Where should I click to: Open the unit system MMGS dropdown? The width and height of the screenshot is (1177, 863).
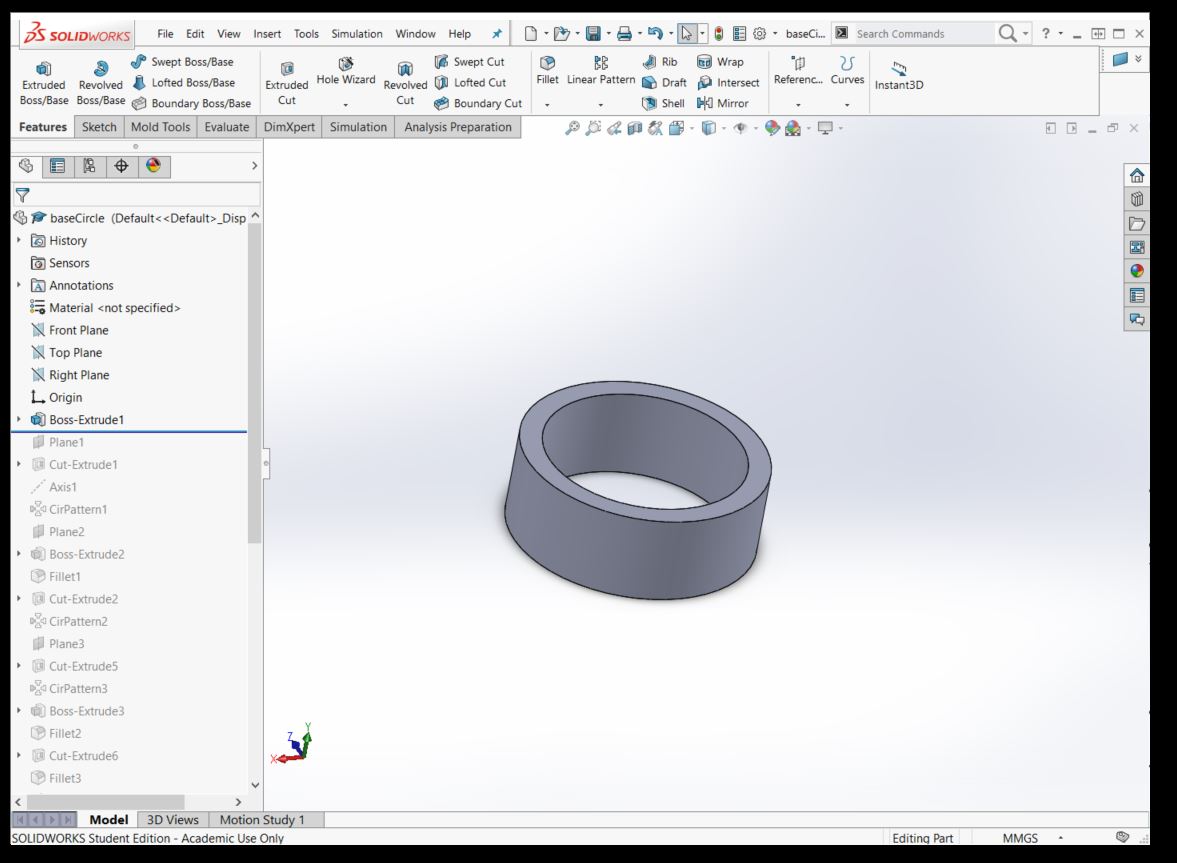click(x=1061, y=837)
